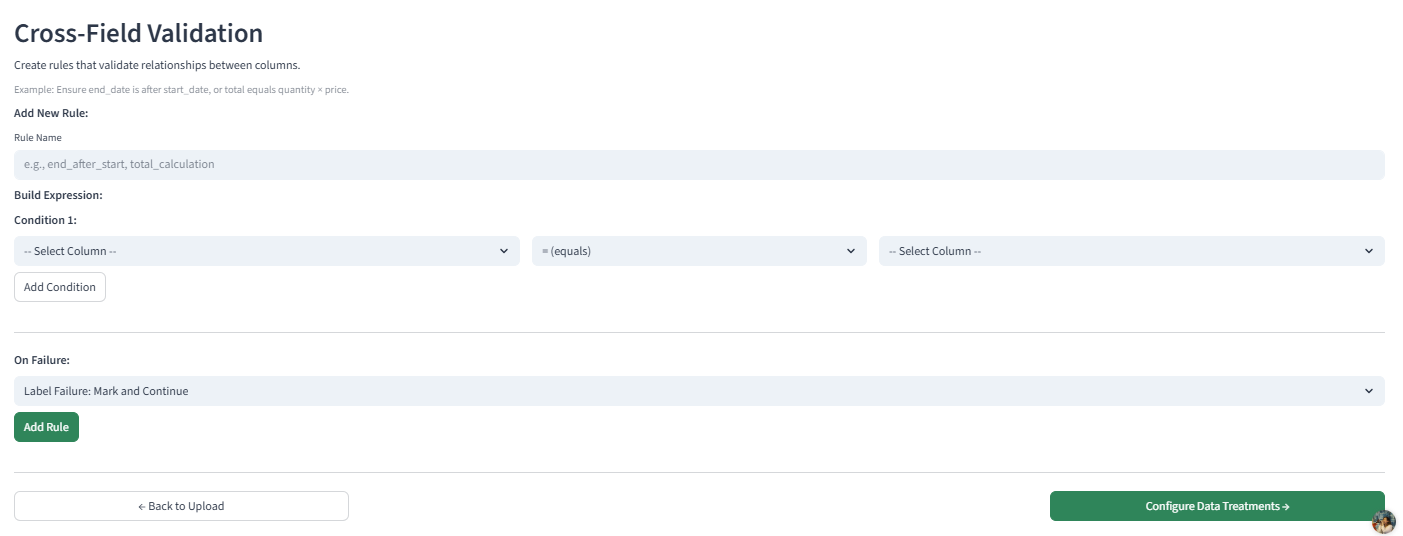Open the On Failure action dropdown

click(699, 391)
